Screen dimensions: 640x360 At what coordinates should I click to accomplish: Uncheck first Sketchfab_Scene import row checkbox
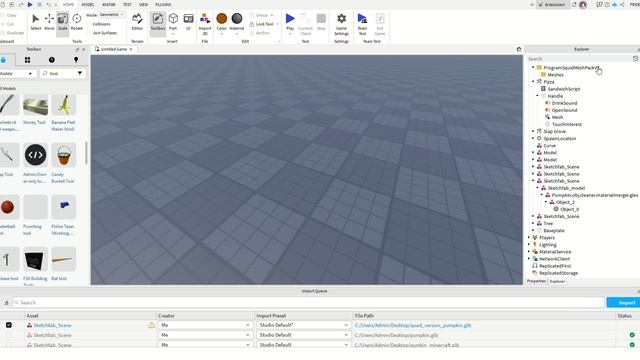coord(9,325)
